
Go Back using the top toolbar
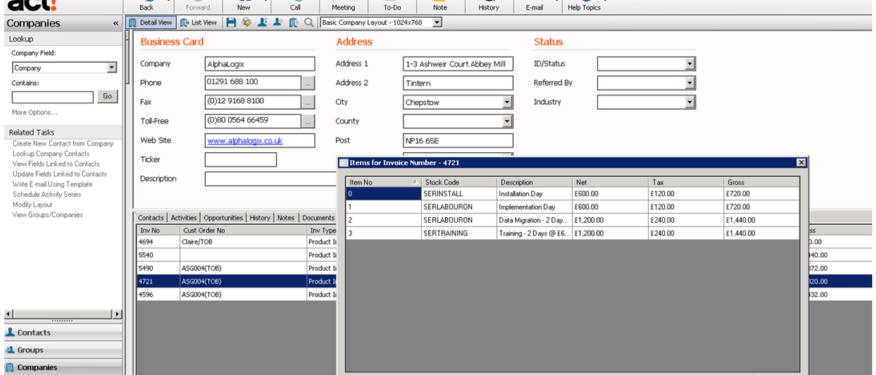(x=146, y=7)
